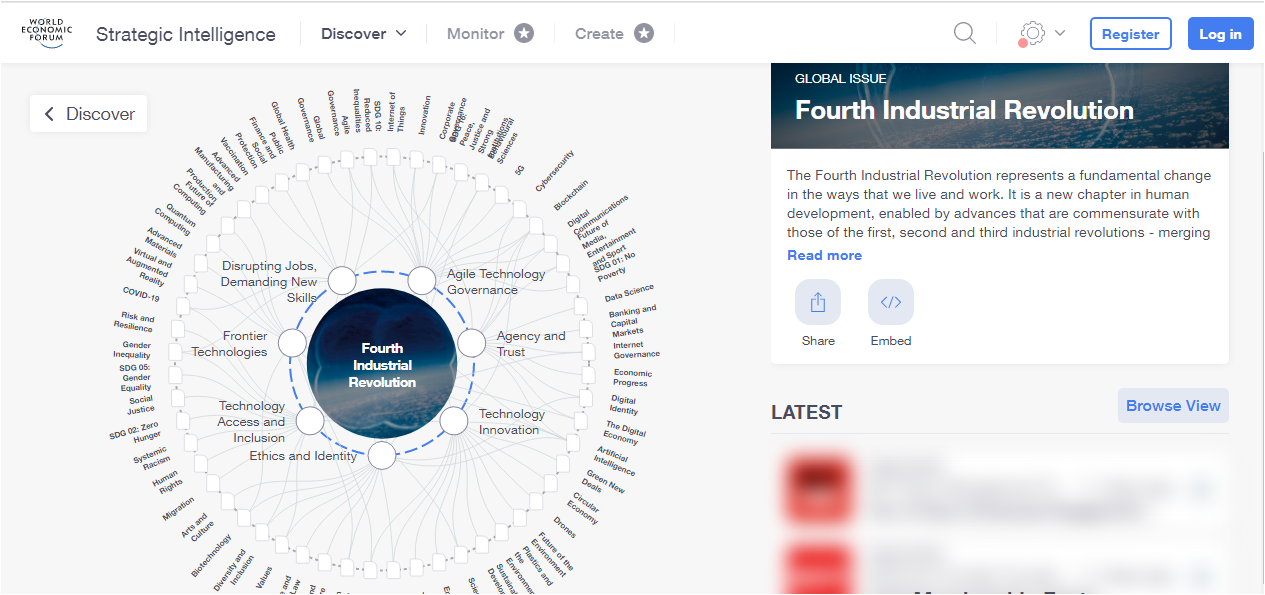Select the Drones topic label
The height and width of the screenshot is (595, 1265).
click(x=564, y=527)
